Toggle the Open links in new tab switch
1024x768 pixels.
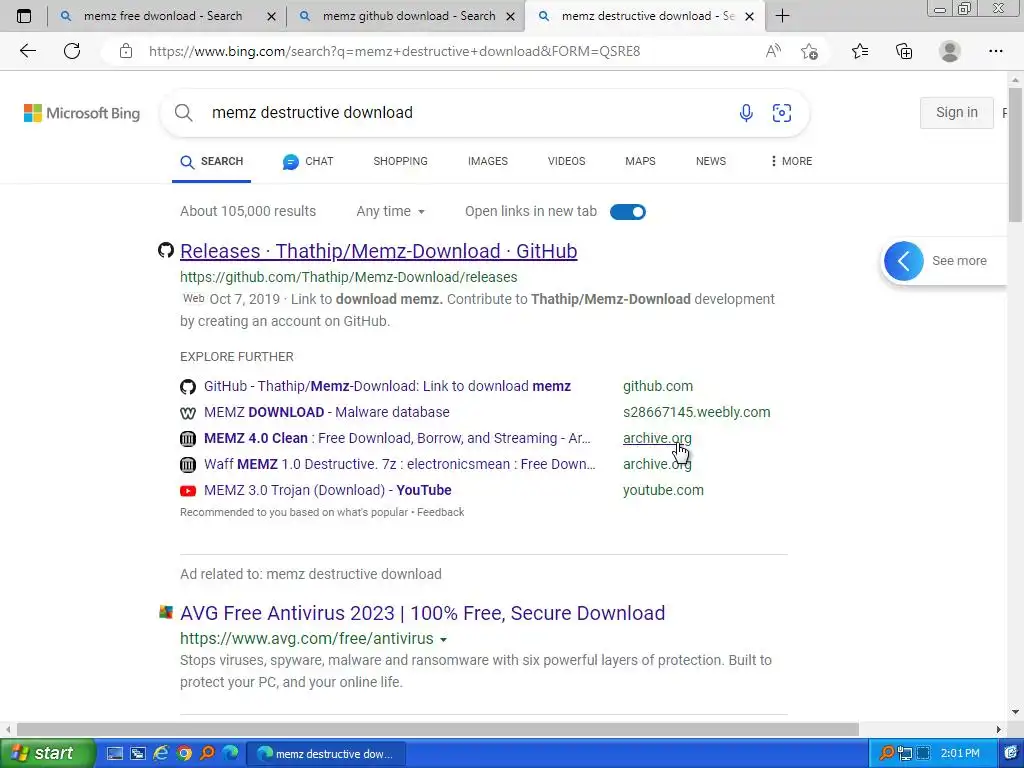tap(628, 212)
